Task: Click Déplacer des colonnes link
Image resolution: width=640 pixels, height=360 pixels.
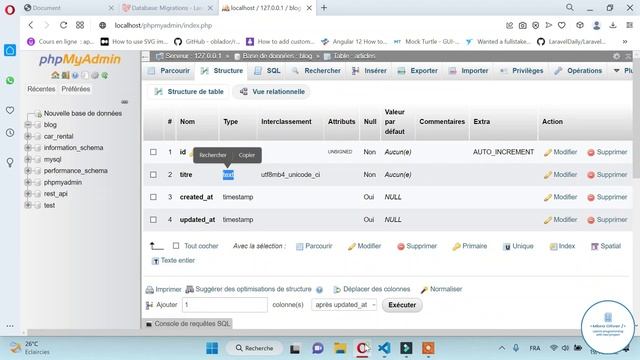Action: 372,289
